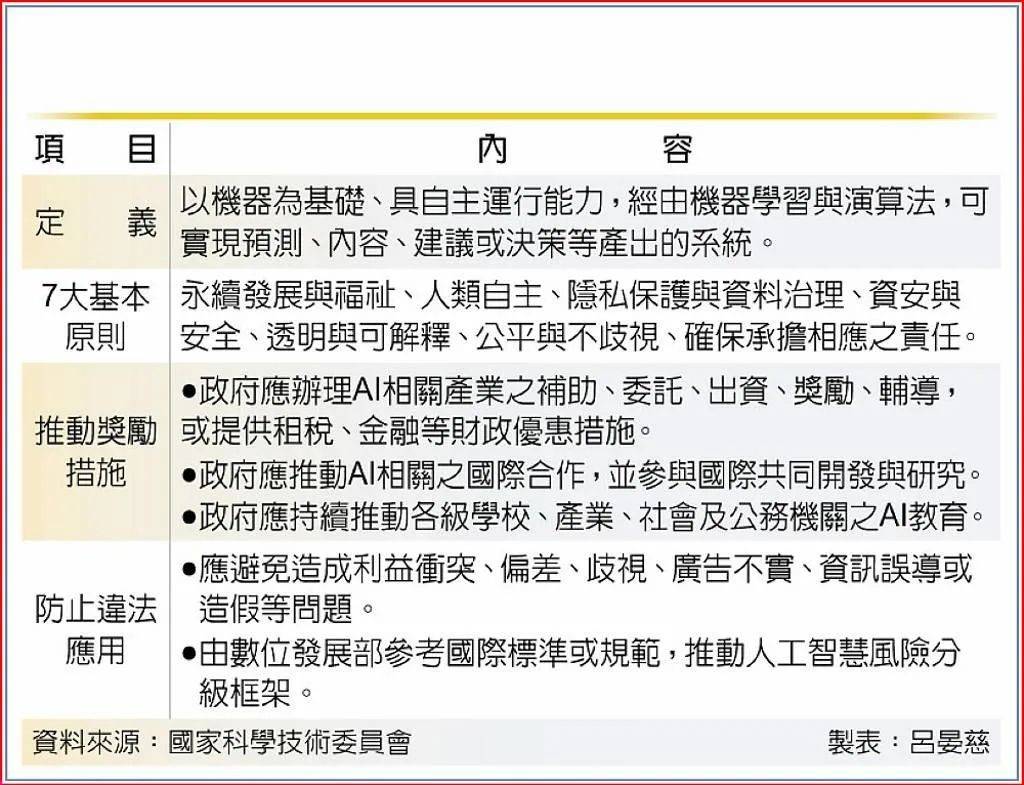The height and width of the screenshot is (785, 1024).
Task: Click the definition line starting 以機器為基礎
Action: [585, 202]
